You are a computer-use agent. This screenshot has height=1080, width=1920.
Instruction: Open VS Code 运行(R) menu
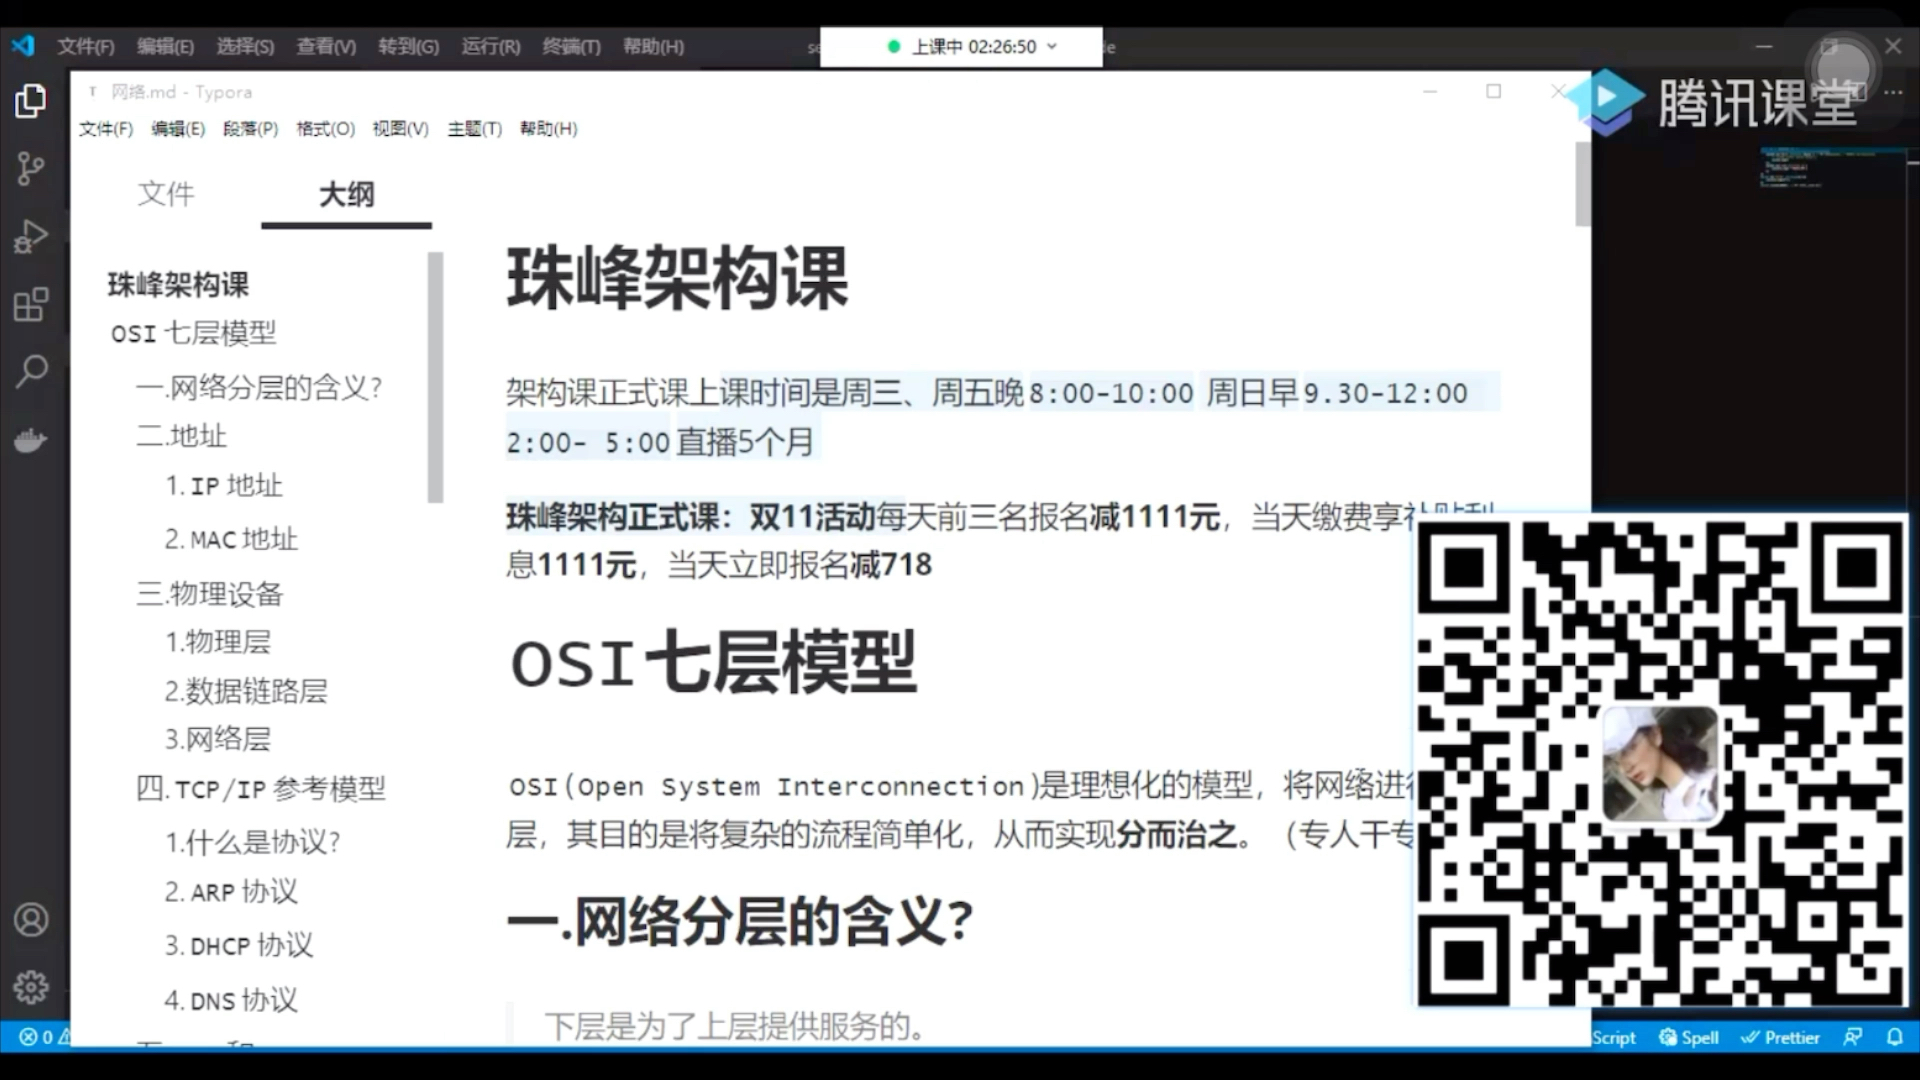491,46
